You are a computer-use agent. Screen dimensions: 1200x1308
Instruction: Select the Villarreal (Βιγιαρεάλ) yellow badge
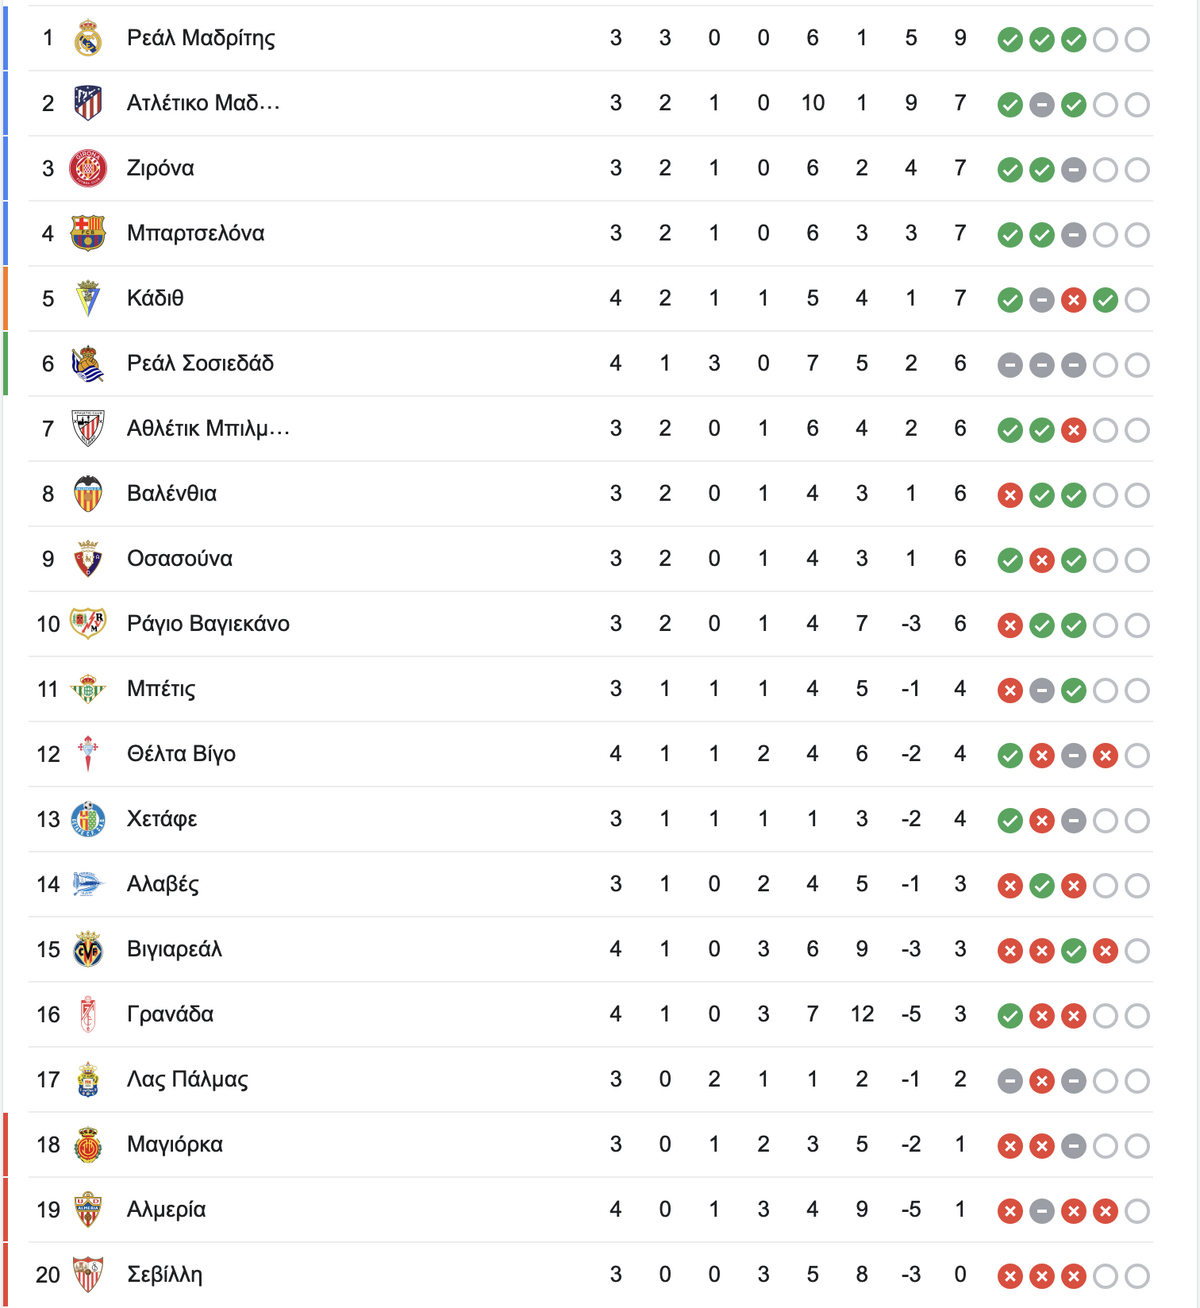pos(88,949)
